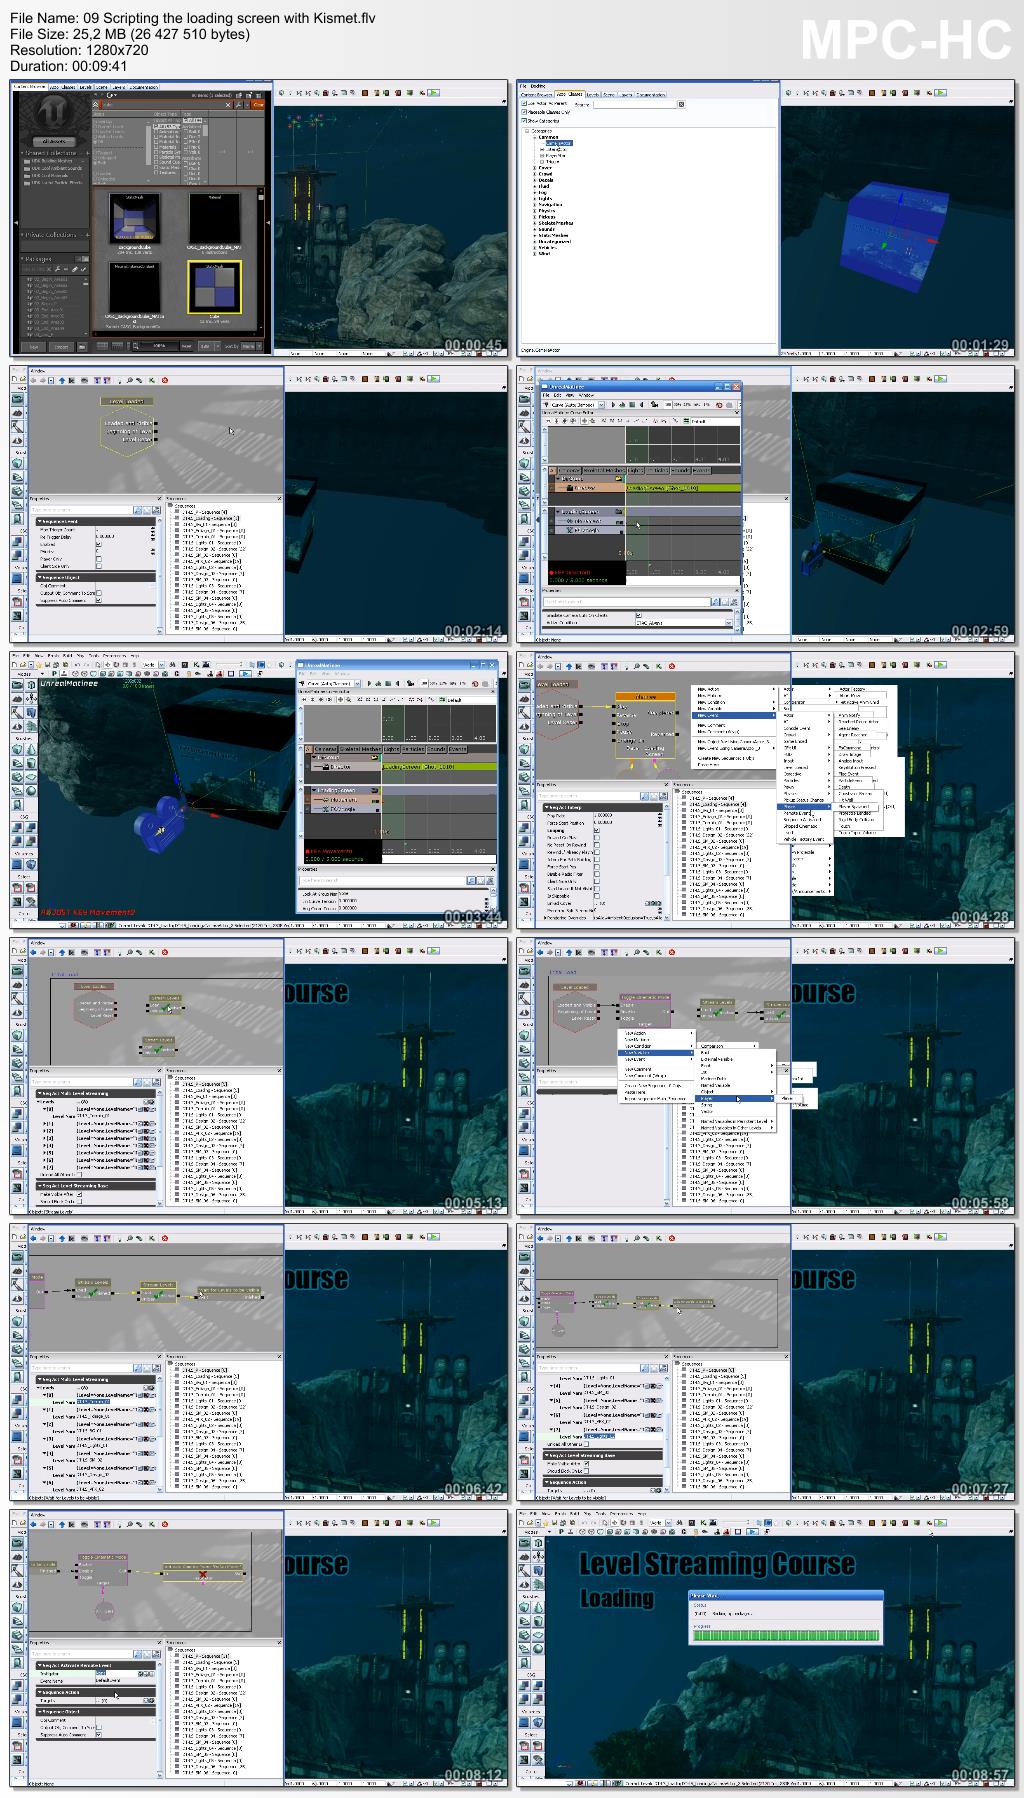Select the Lights group tab in the small Matinee window

635,471
